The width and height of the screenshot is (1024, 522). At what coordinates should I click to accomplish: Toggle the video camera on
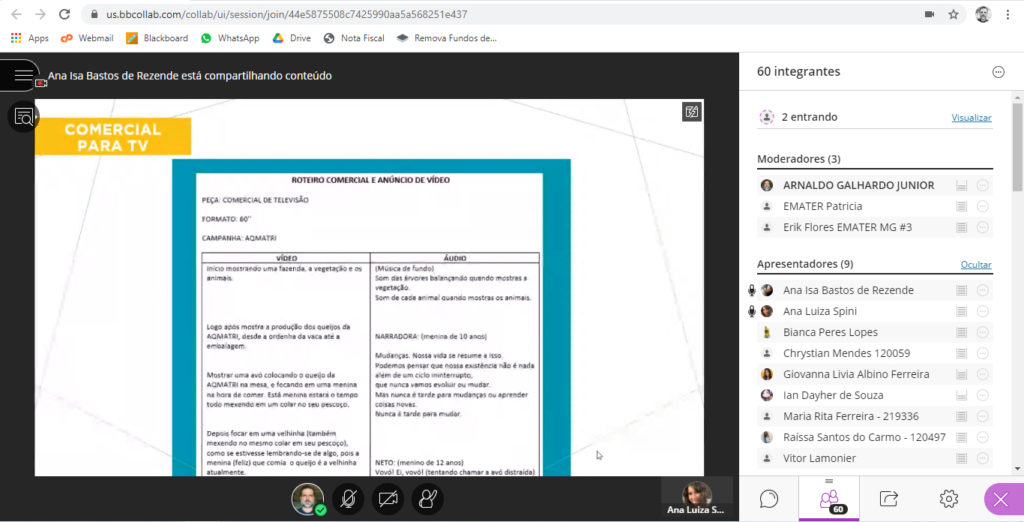388,498
